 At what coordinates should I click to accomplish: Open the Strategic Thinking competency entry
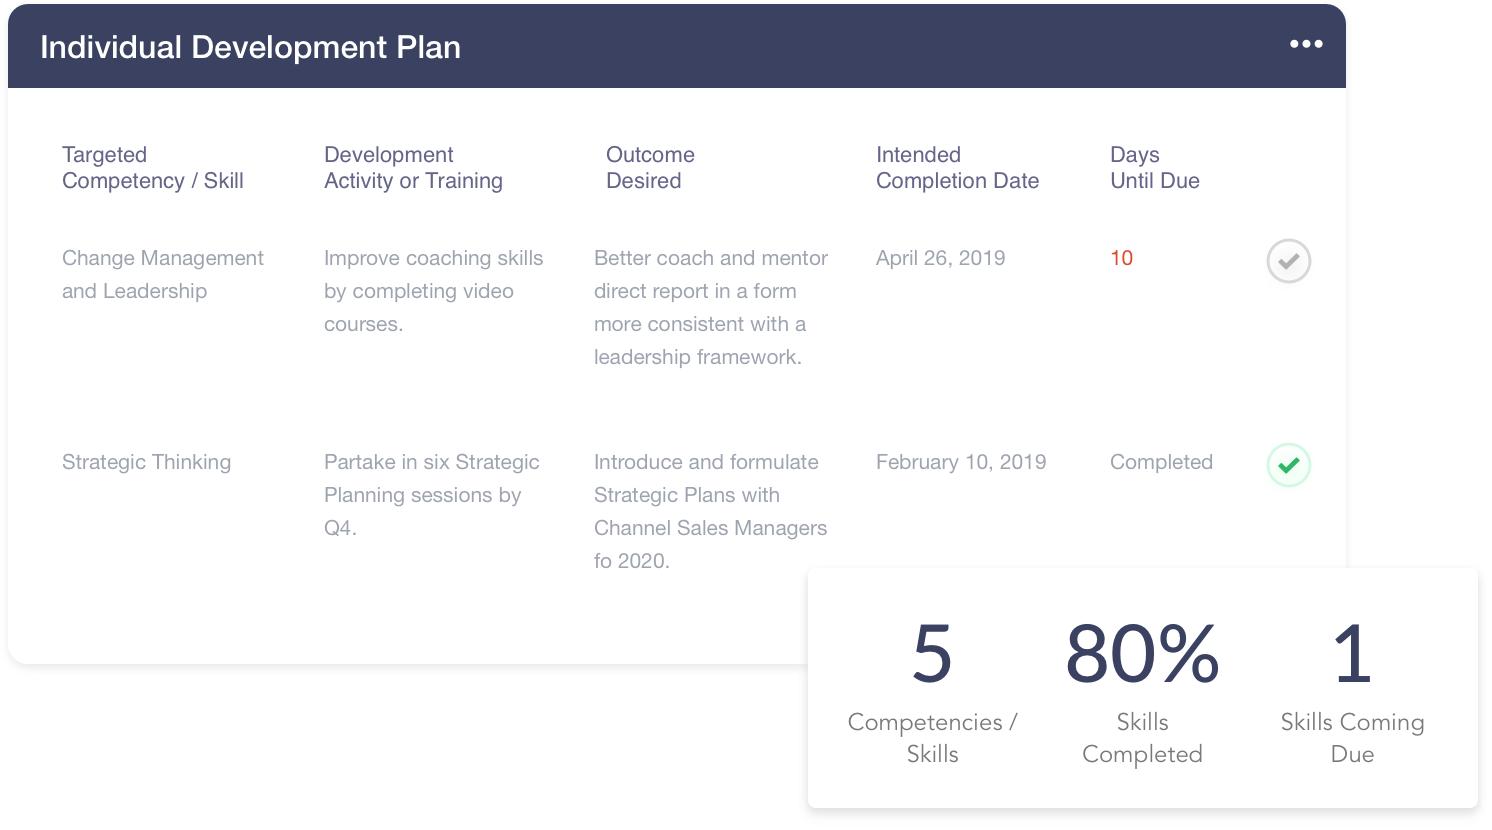(x=146, y=462)
